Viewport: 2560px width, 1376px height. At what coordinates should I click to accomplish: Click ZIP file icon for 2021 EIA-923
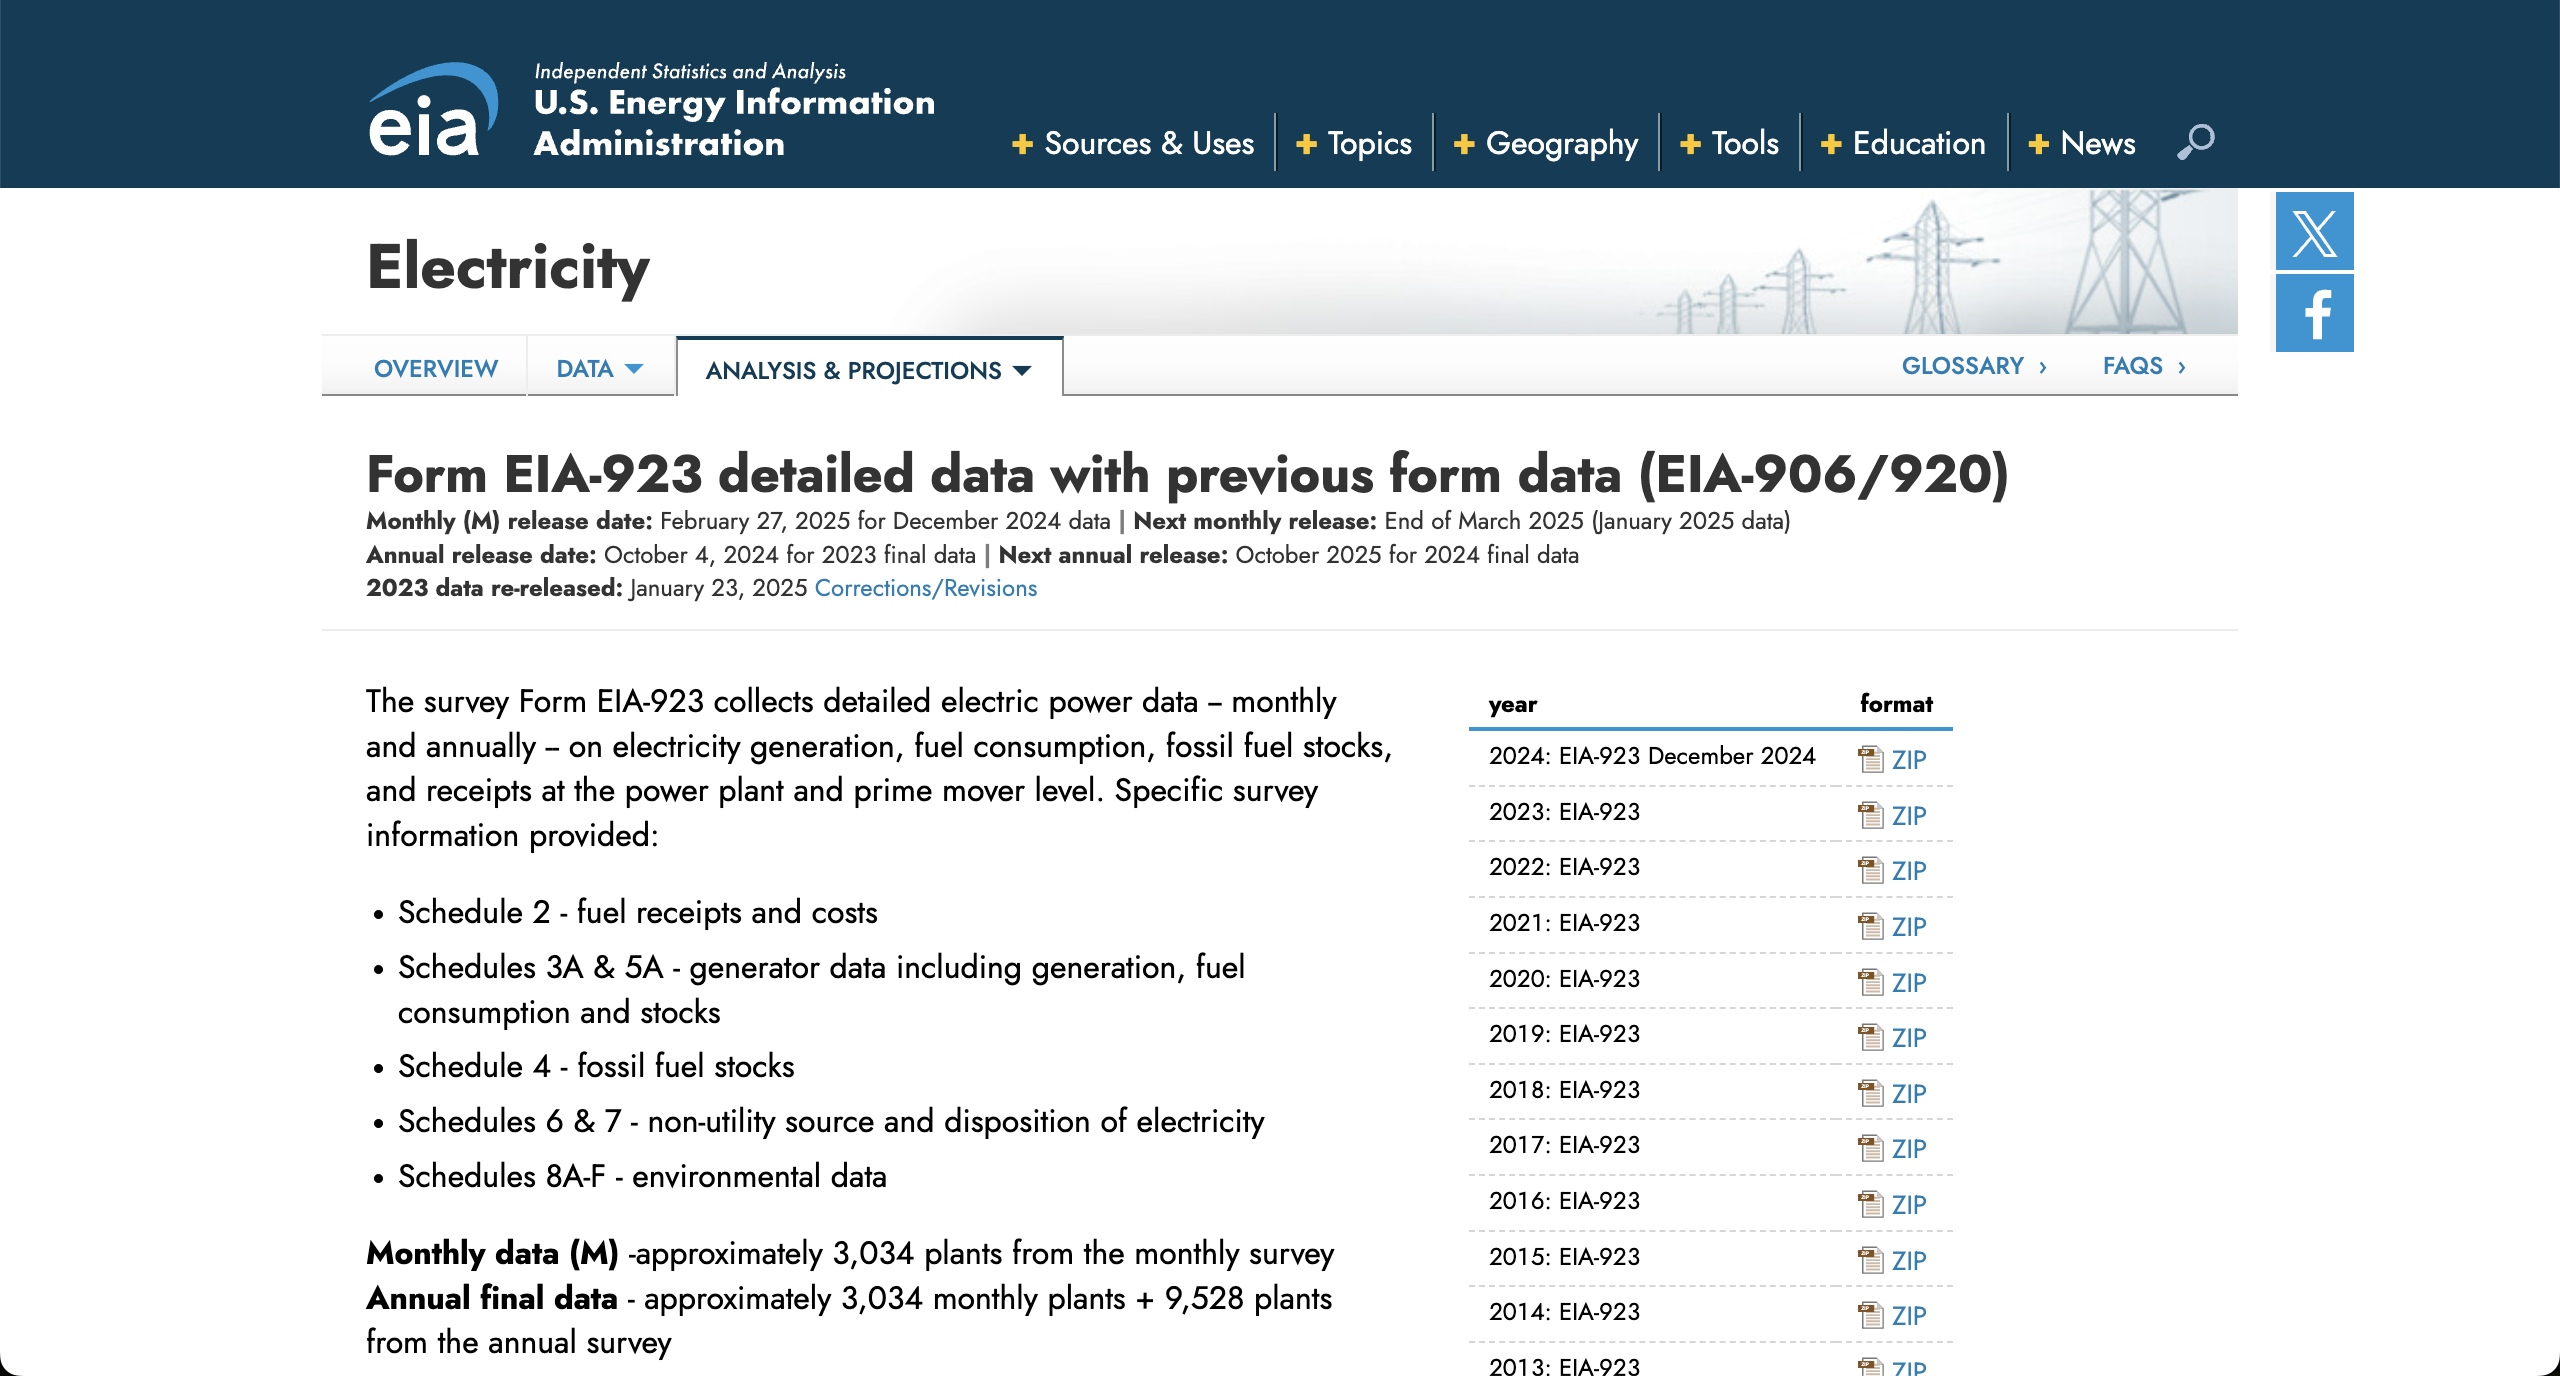[1870, 926]
